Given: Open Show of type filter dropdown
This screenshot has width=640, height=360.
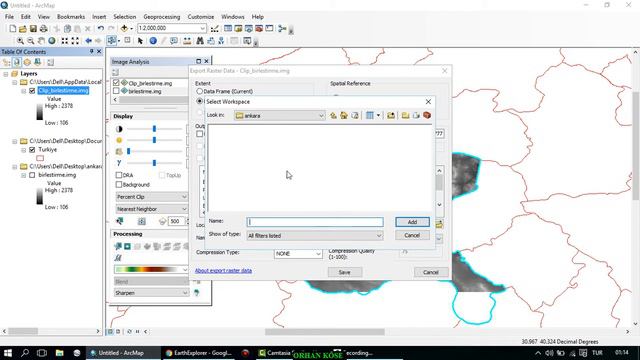Looking at the screenshot, I should tap(379, 236).
